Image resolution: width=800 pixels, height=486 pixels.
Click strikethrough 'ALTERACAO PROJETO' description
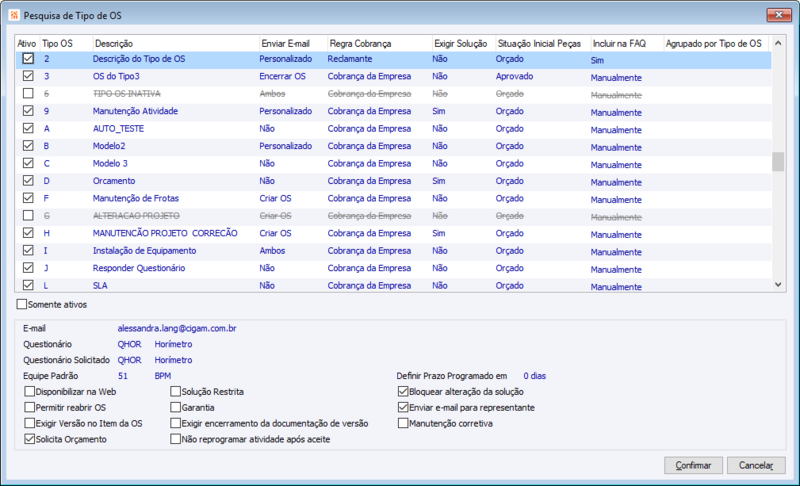point(136,216)
